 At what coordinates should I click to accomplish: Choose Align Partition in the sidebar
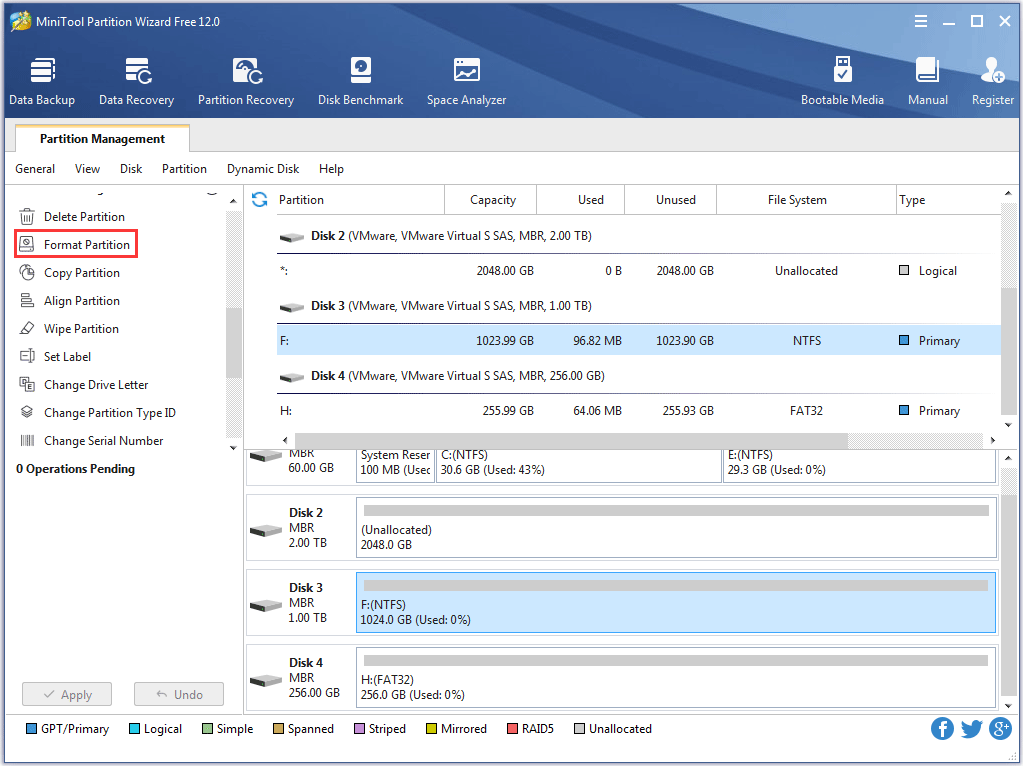82,301
